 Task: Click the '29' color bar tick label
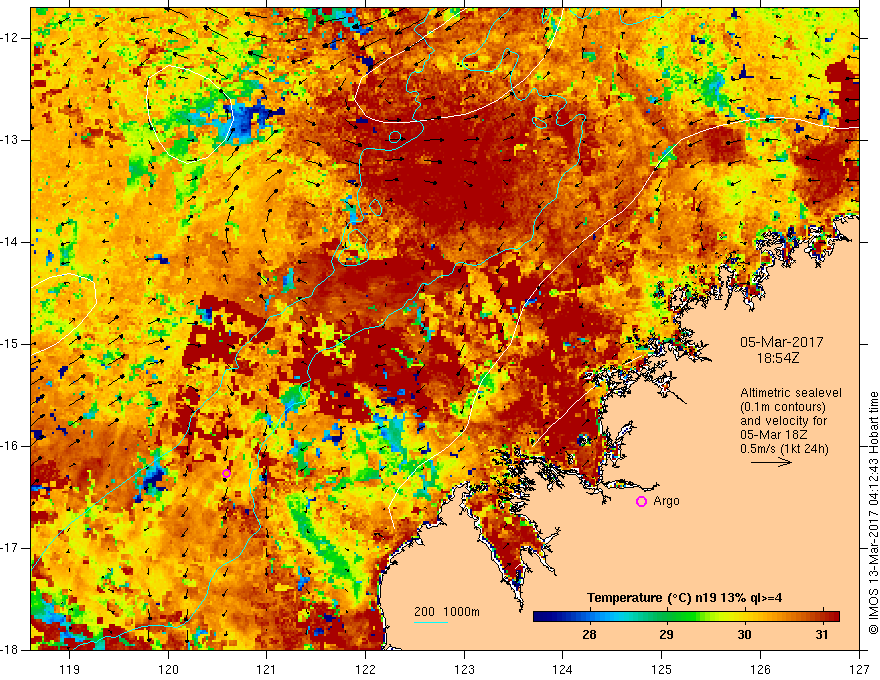666,635
